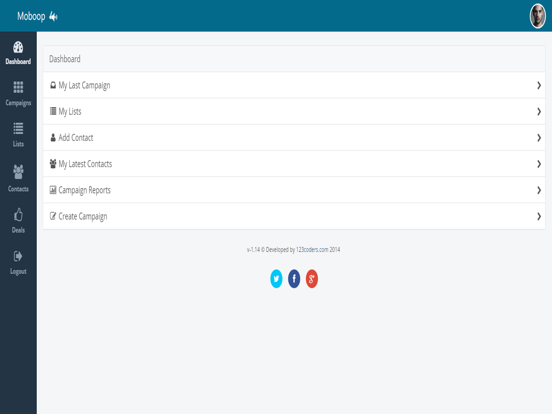Open the Contacts people icon in sidebar

coord(18,172)
